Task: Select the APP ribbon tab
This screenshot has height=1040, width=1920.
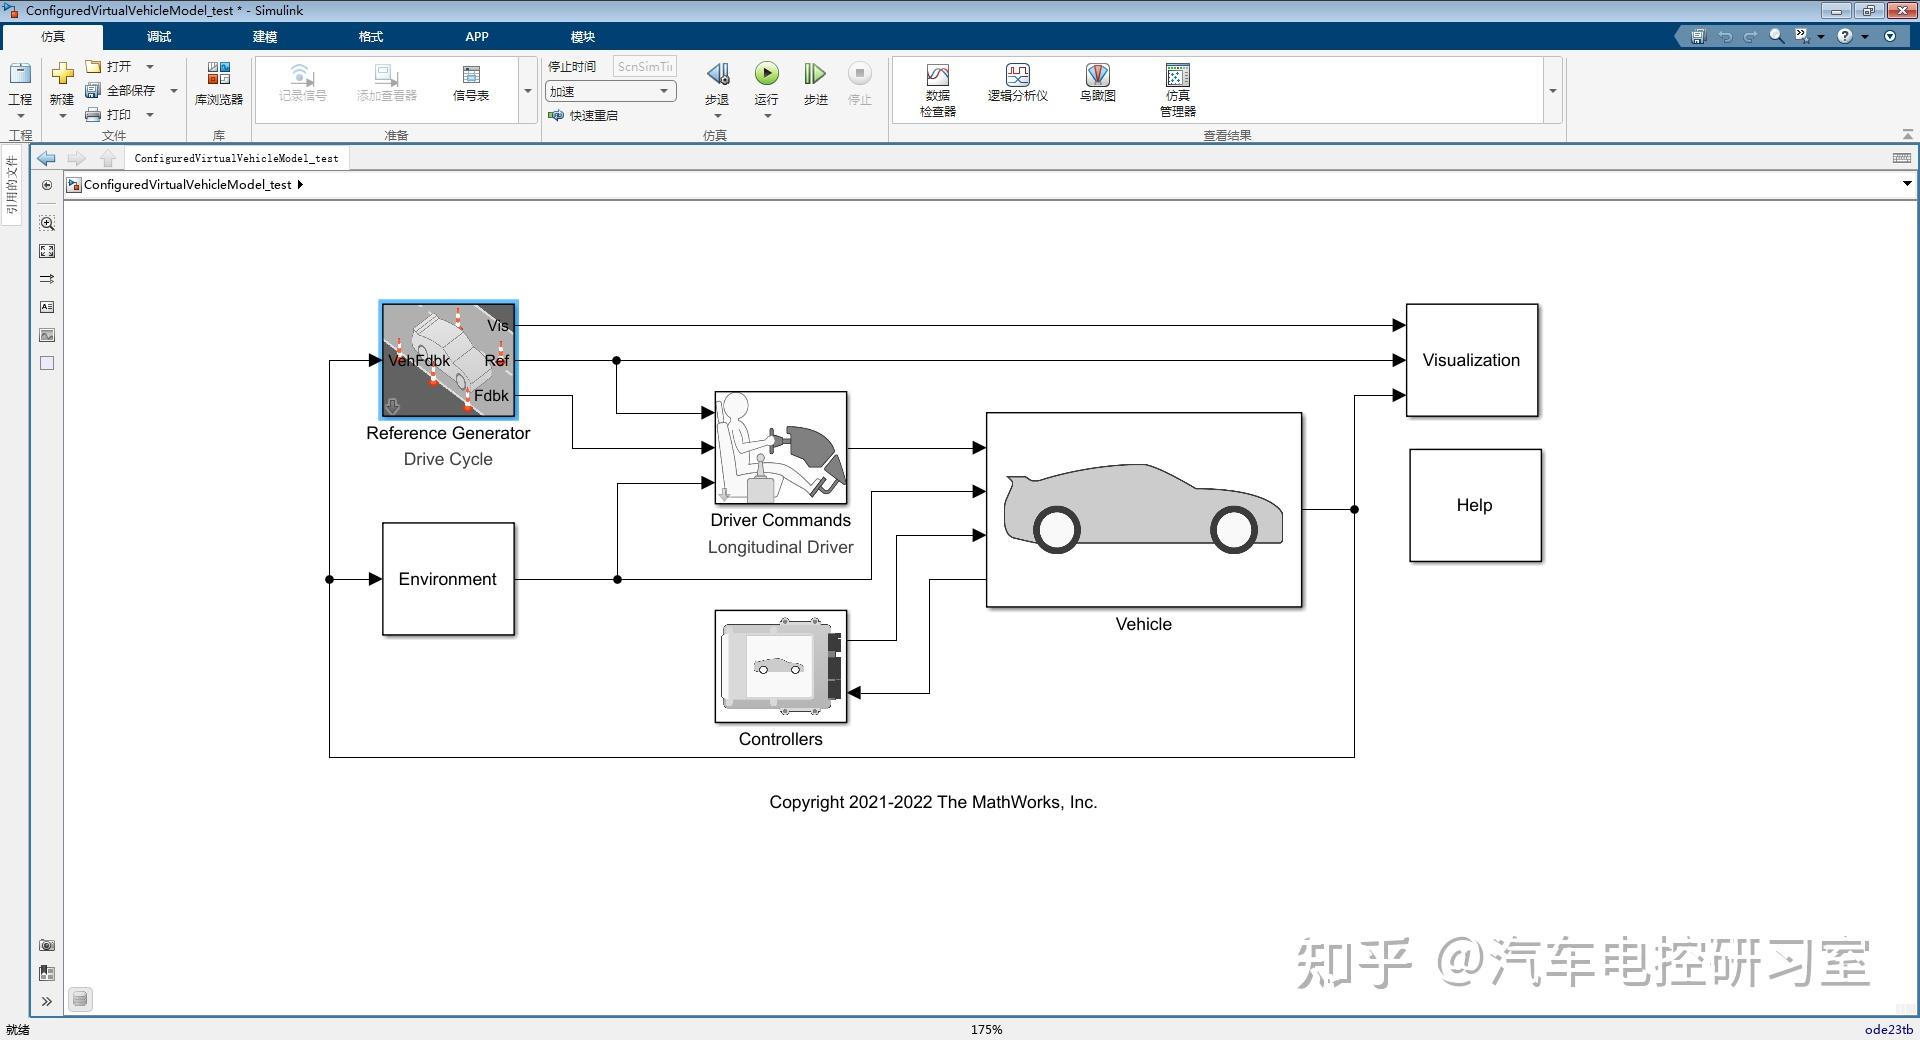Action: (x=476, y=36)
